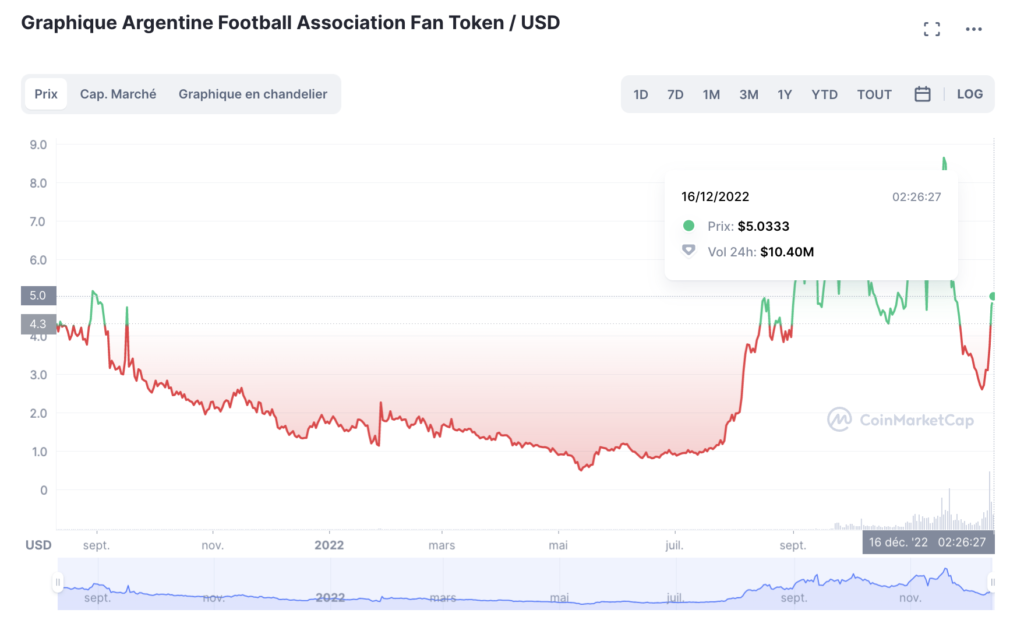Click the right handle of range slider
Viewport: 1024px width, 620px height.
pyautogui.click(x=992, y=582)
